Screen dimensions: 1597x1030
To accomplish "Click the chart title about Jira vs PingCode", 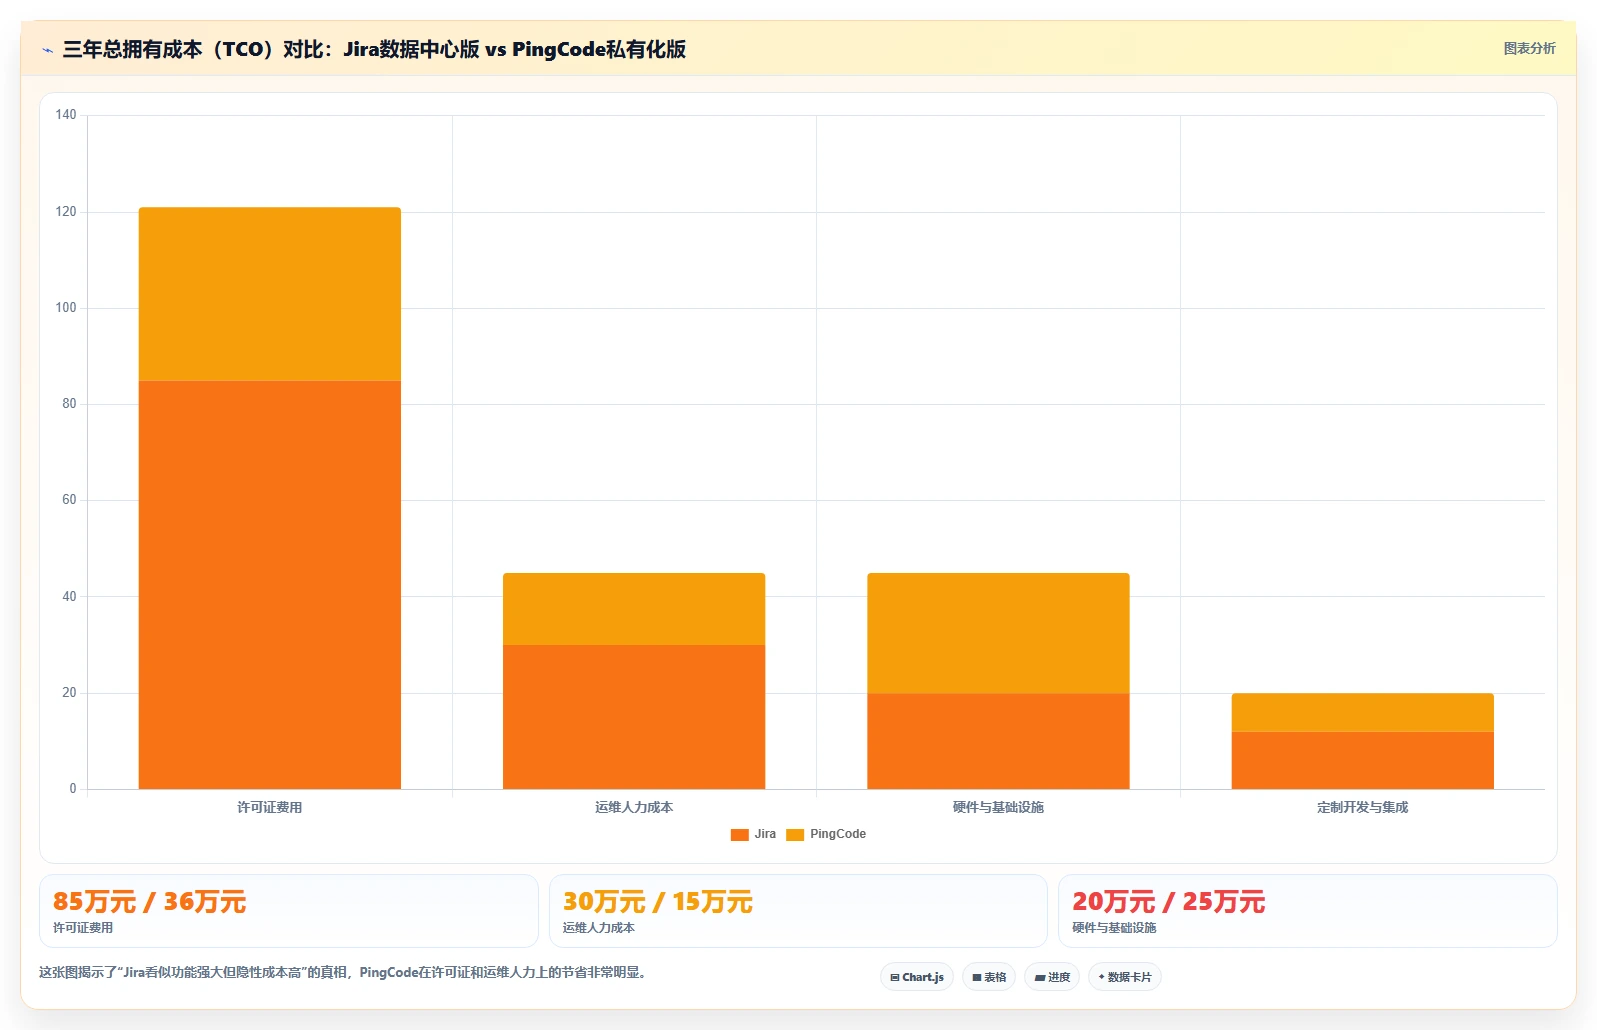I will (x=374, y=49).
